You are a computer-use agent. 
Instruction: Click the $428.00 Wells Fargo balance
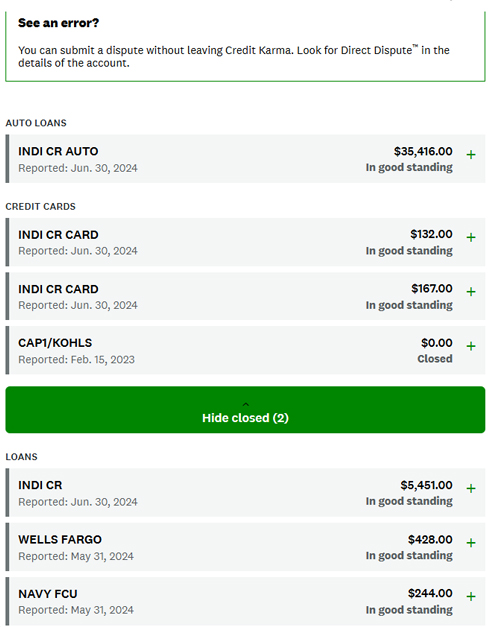point(430,539)
